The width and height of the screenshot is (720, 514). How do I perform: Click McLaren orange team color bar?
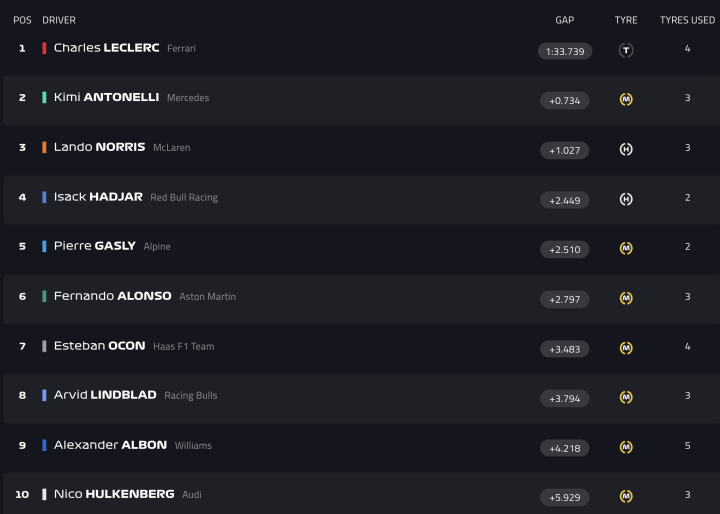tap(44, 147)
